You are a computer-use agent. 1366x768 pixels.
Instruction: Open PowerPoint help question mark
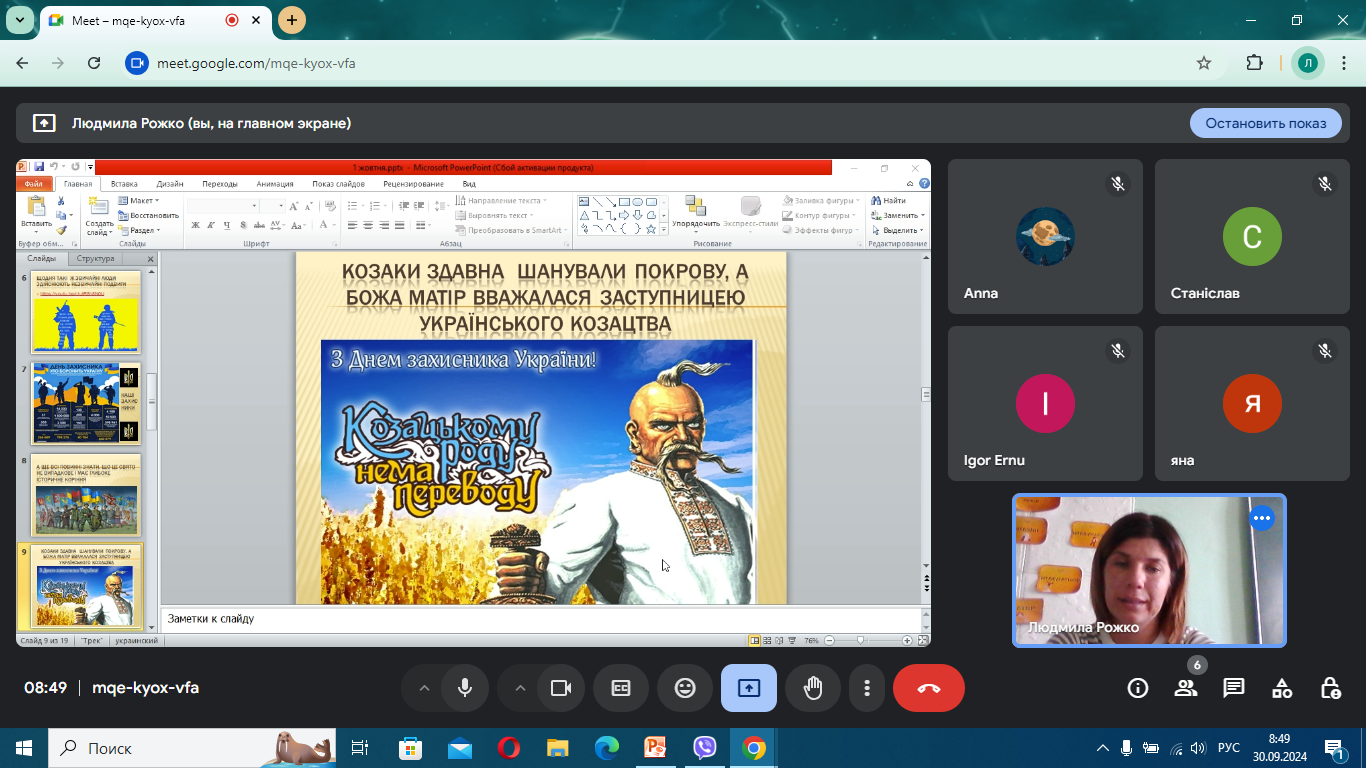(924, 183)
